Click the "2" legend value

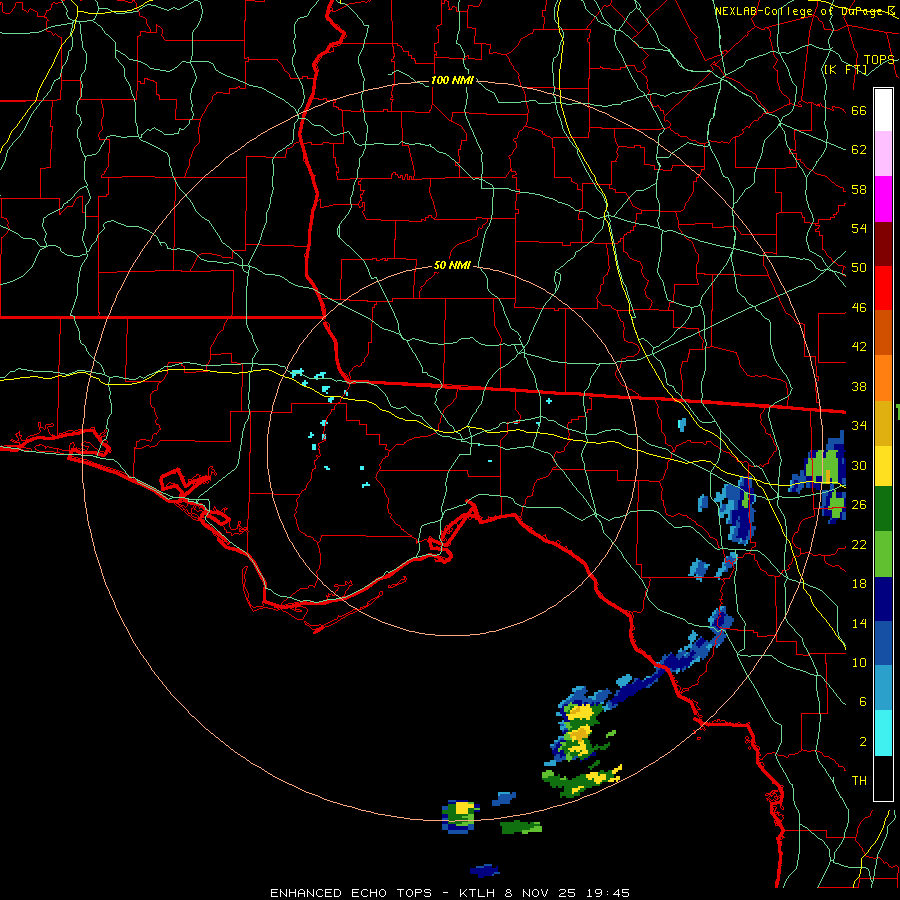[x=863, y=742]
